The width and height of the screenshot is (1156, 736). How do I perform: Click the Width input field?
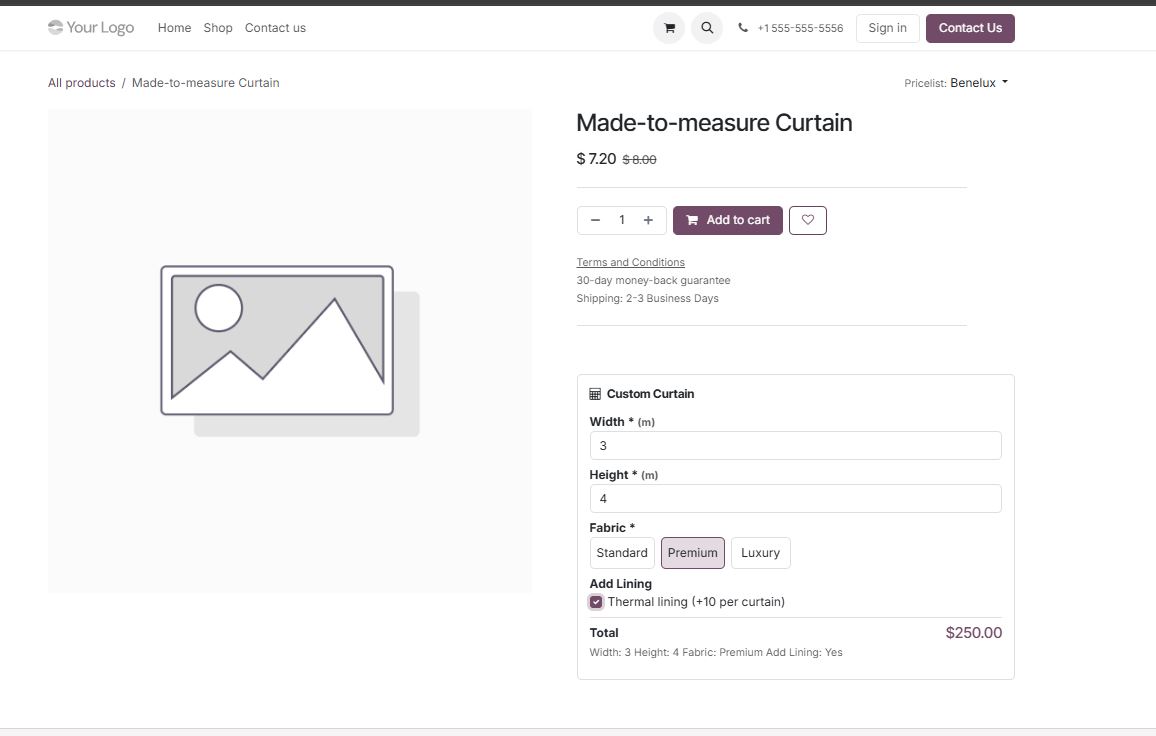pyautogui.click(x=795, y=445)
